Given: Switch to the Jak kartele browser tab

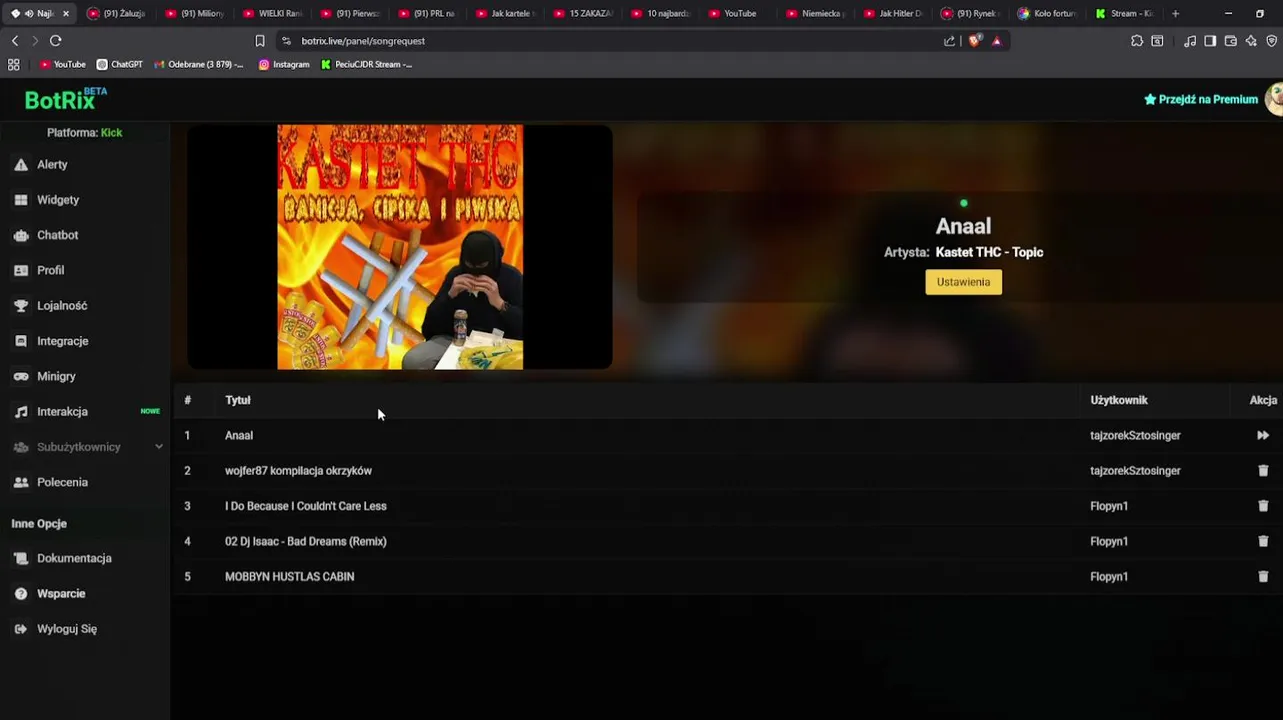Looking at the screenshot, I should [x=505, y=14].
